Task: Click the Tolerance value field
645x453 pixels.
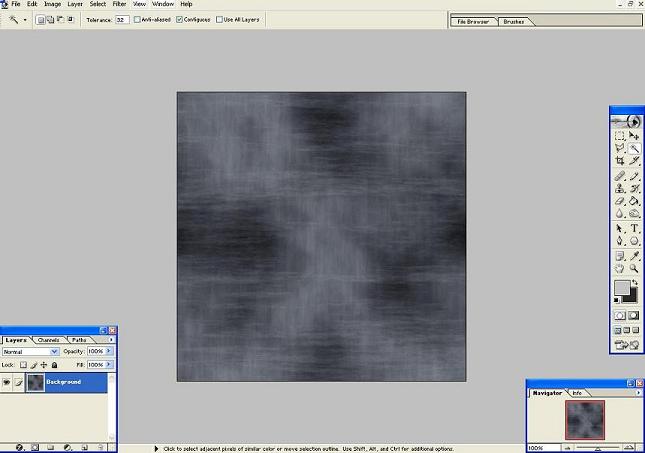Action: [122, 19]
